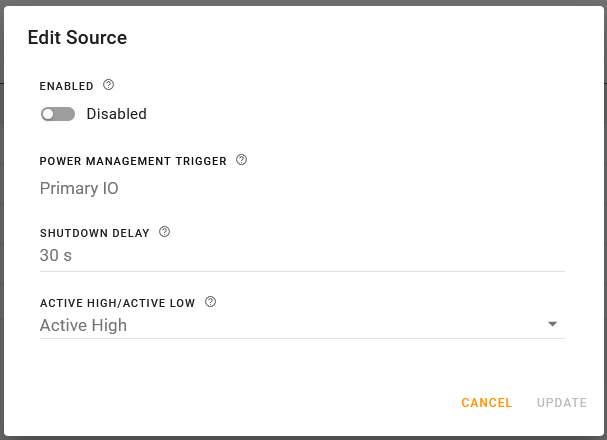Screen dimensions: 607x440
Task: Click the round knob of the Enabled switch
Action: coord(48,114)
